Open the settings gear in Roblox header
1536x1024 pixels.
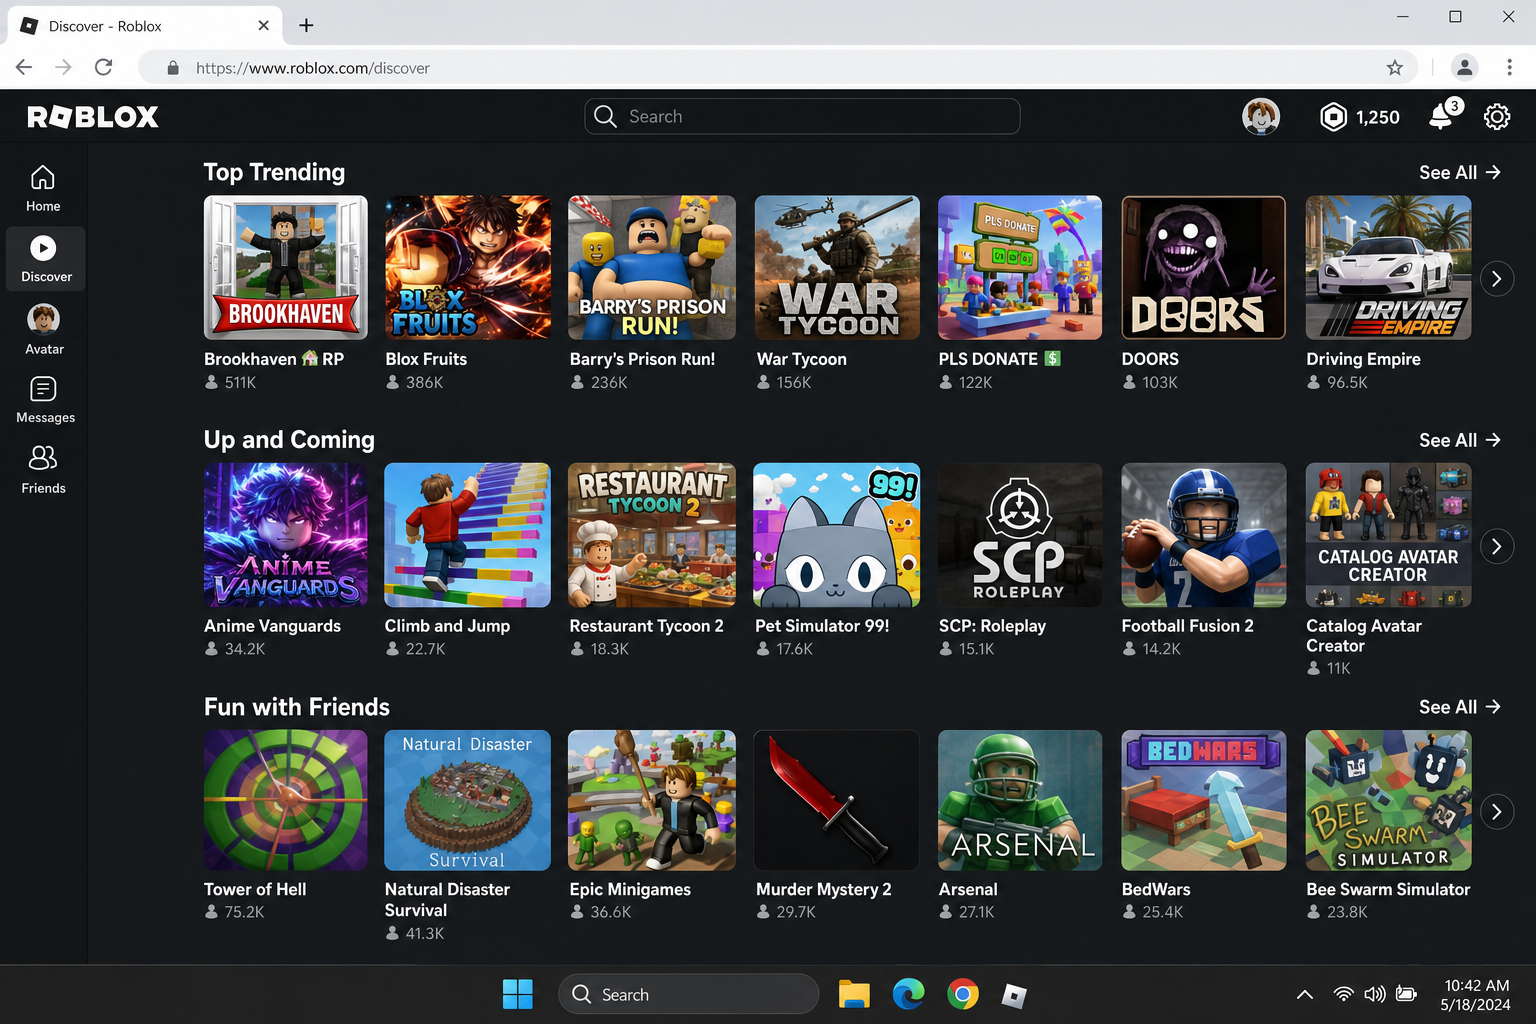pyautogui.click(x=1497, y=117)
